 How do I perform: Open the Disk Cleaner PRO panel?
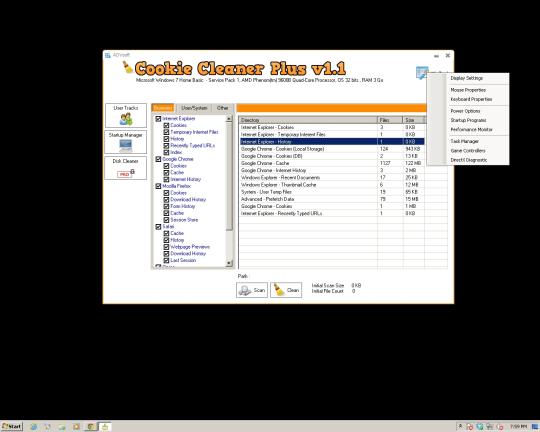click(126, 168)
